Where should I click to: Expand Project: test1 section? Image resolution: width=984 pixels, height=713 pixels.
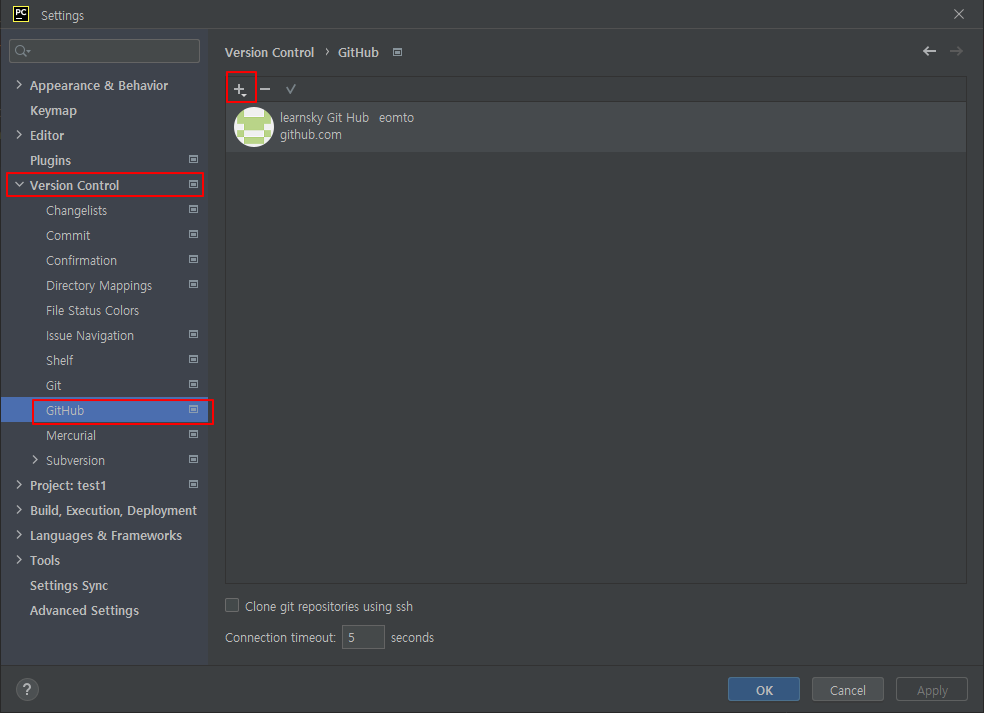(19, 485)
